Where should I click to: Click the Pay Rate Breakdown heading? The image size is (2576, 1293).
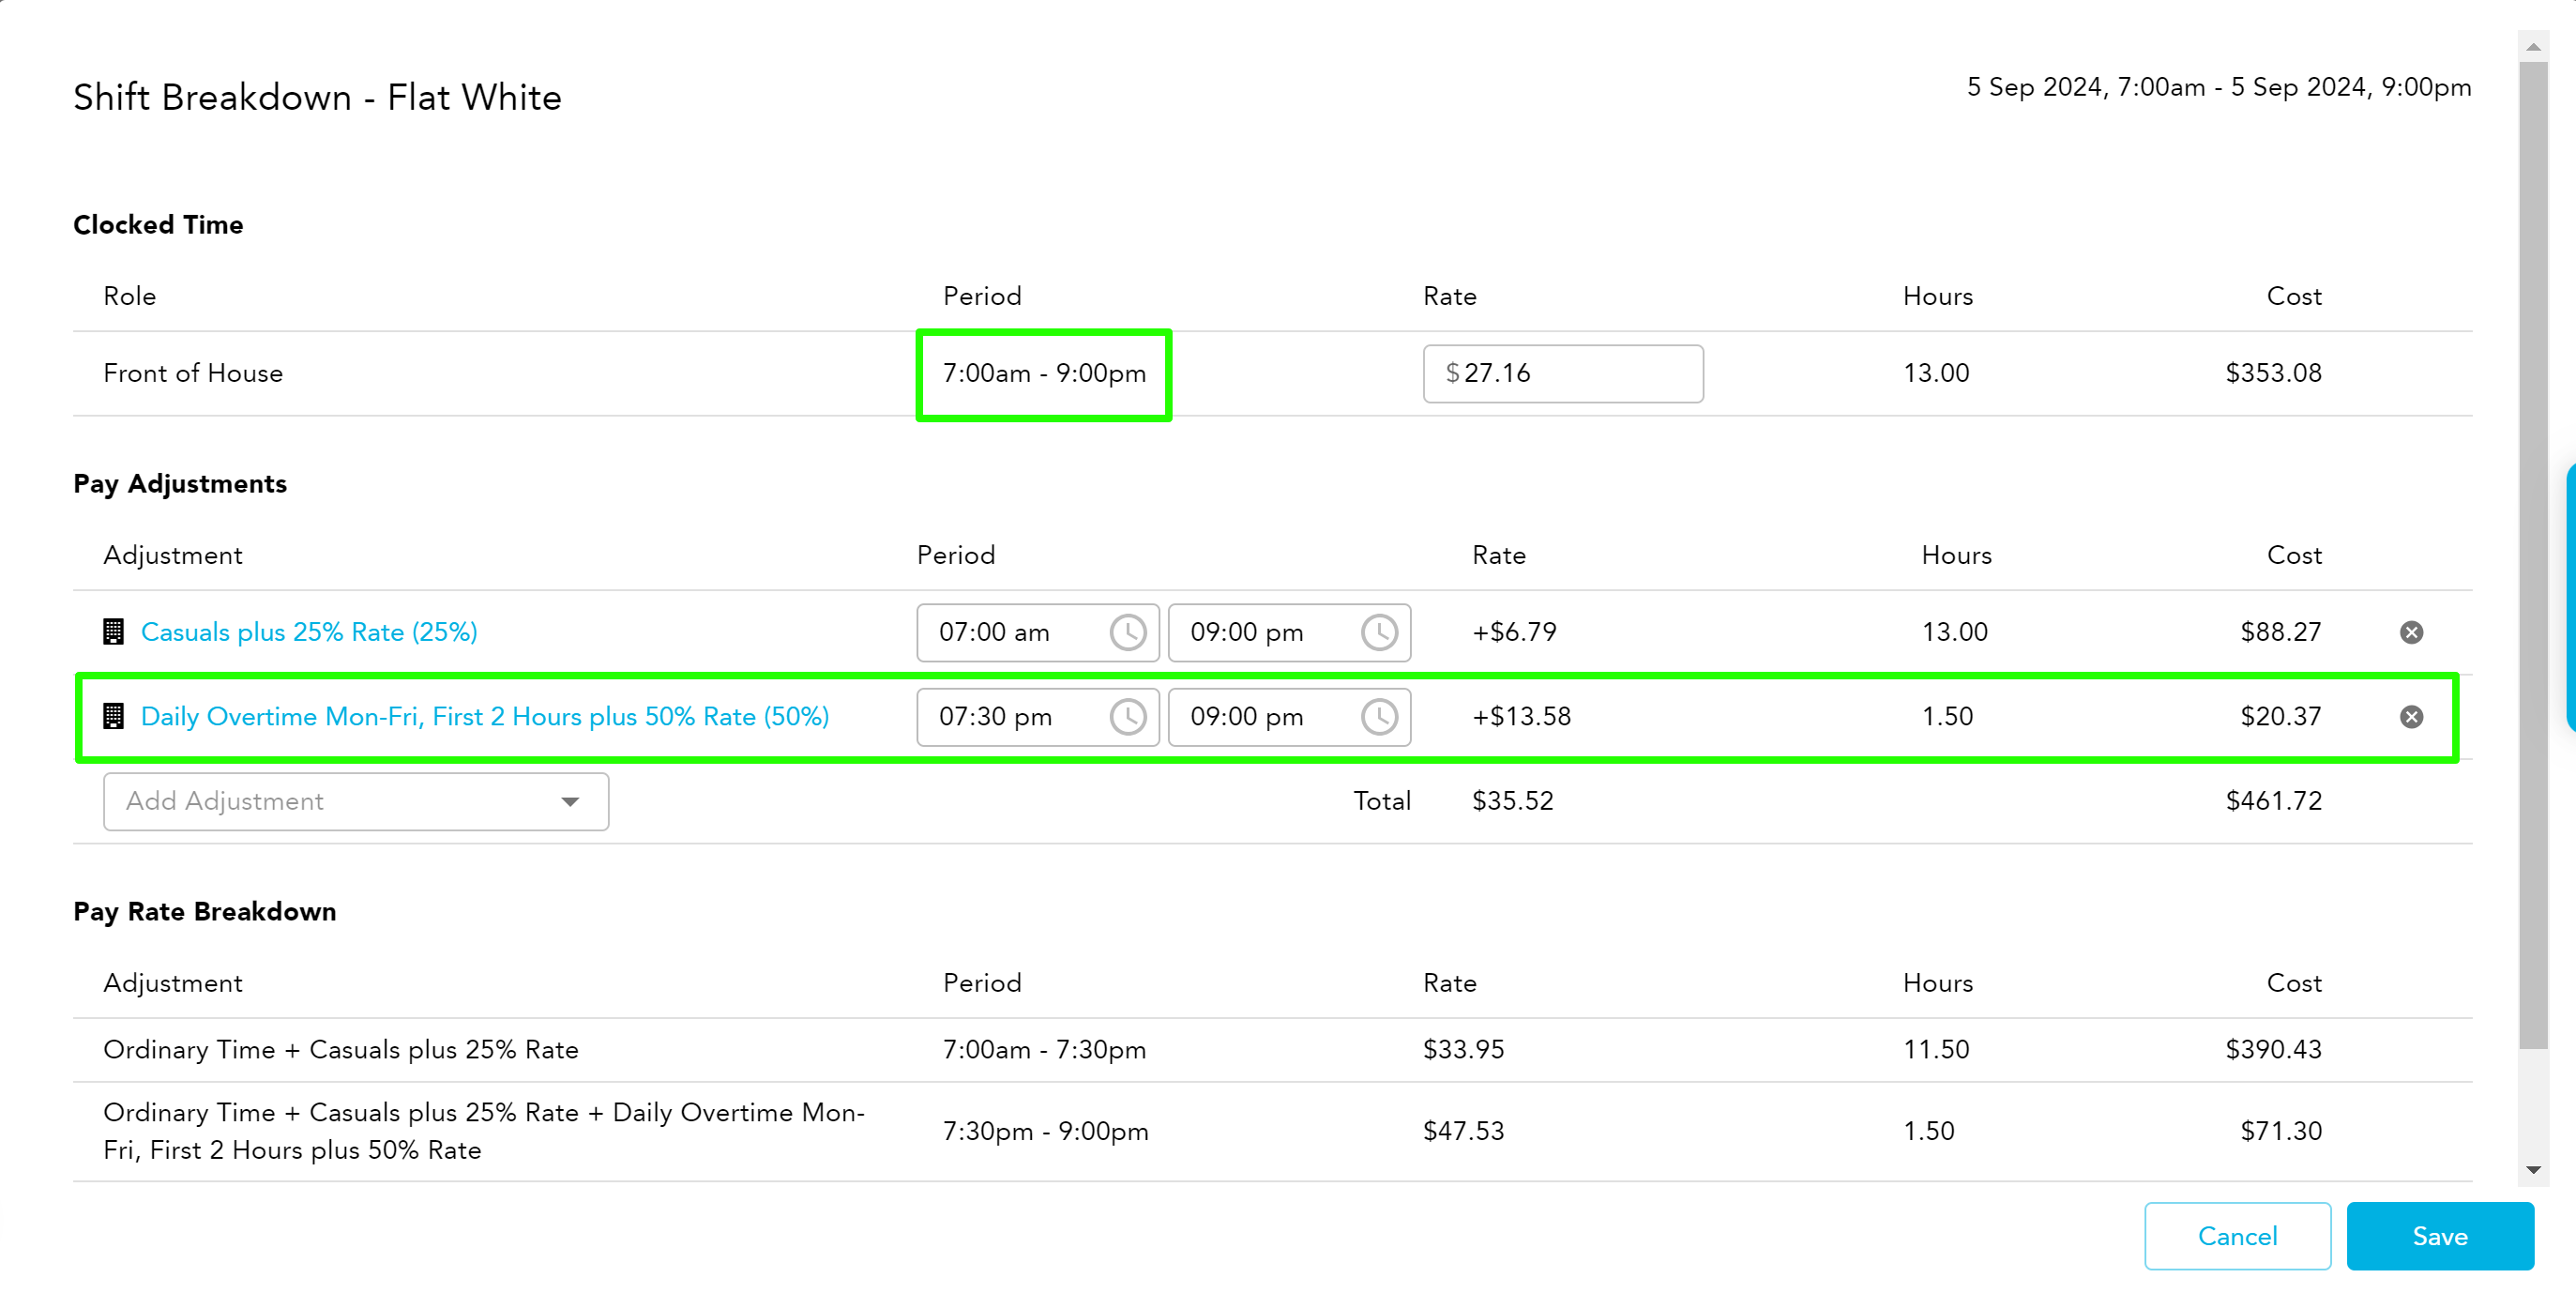(205, 911)
